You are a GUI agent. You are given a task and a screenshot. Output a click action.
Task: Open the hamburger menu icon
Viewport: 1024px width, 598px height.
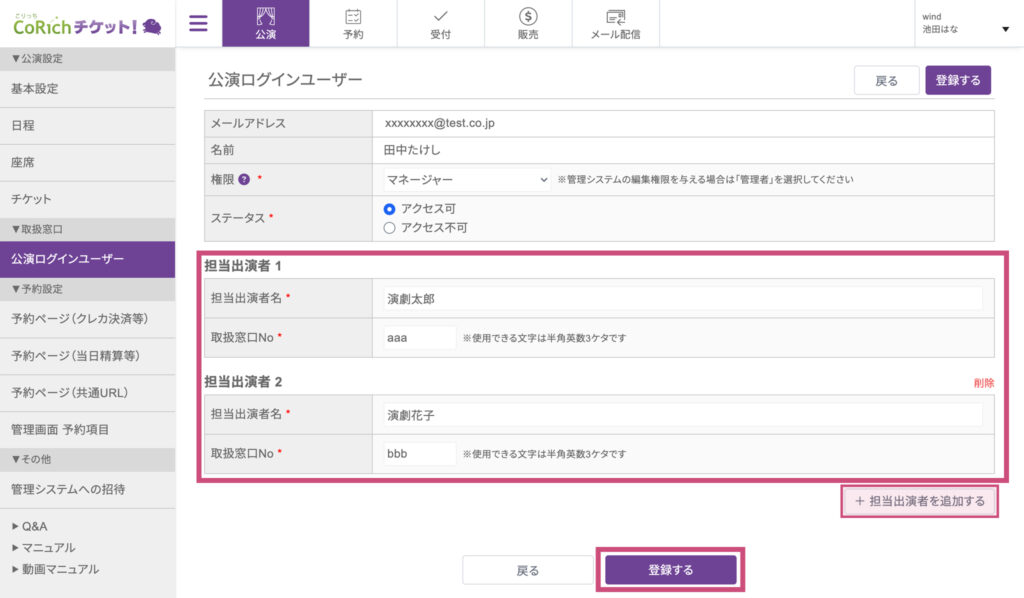click(198, 23)
